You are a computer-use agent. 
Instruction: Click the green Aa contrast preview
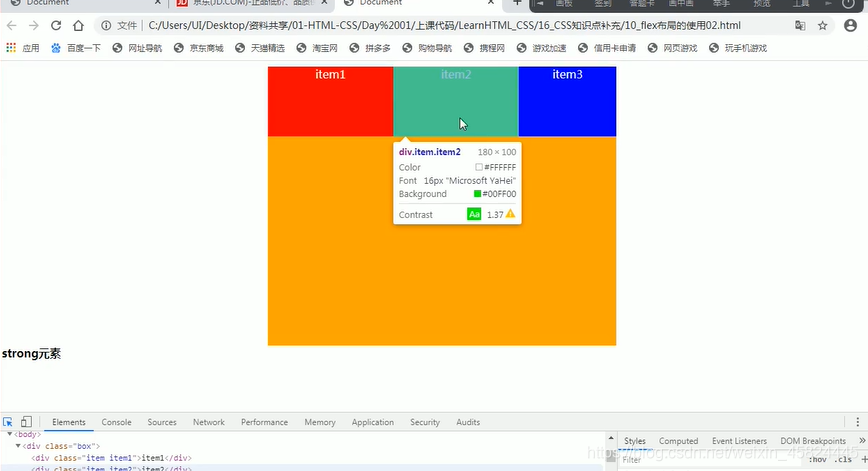474,214
